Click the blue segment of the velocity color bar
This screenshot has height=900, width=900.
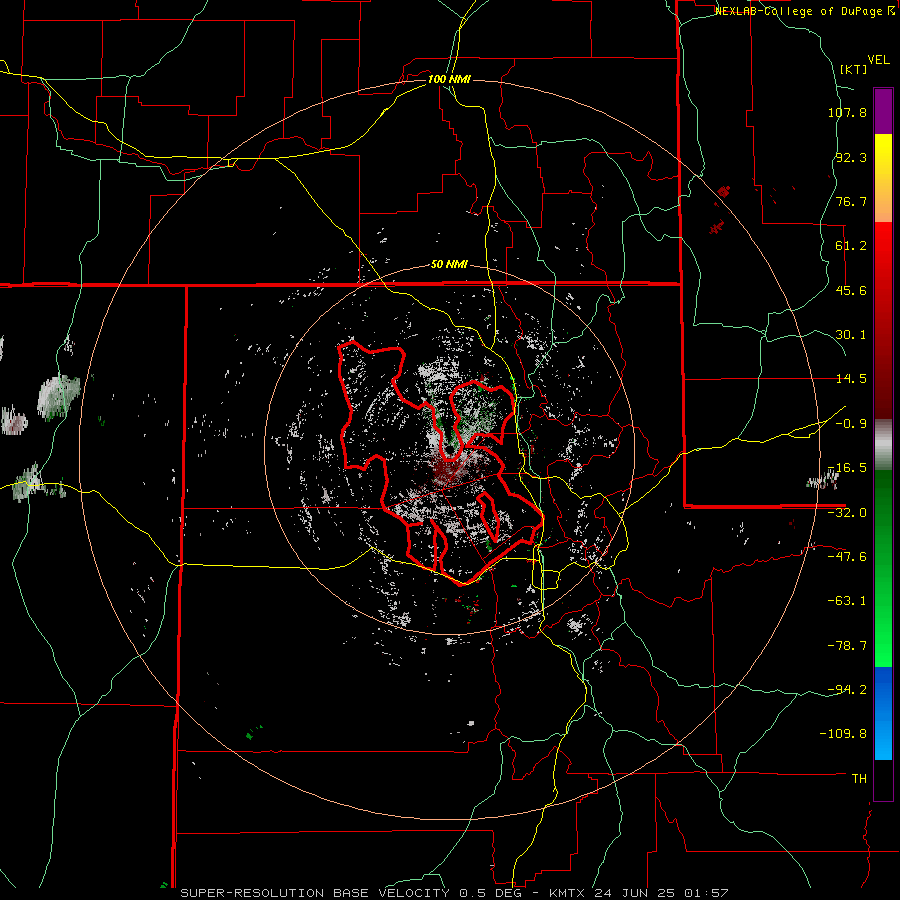point(883,713)
